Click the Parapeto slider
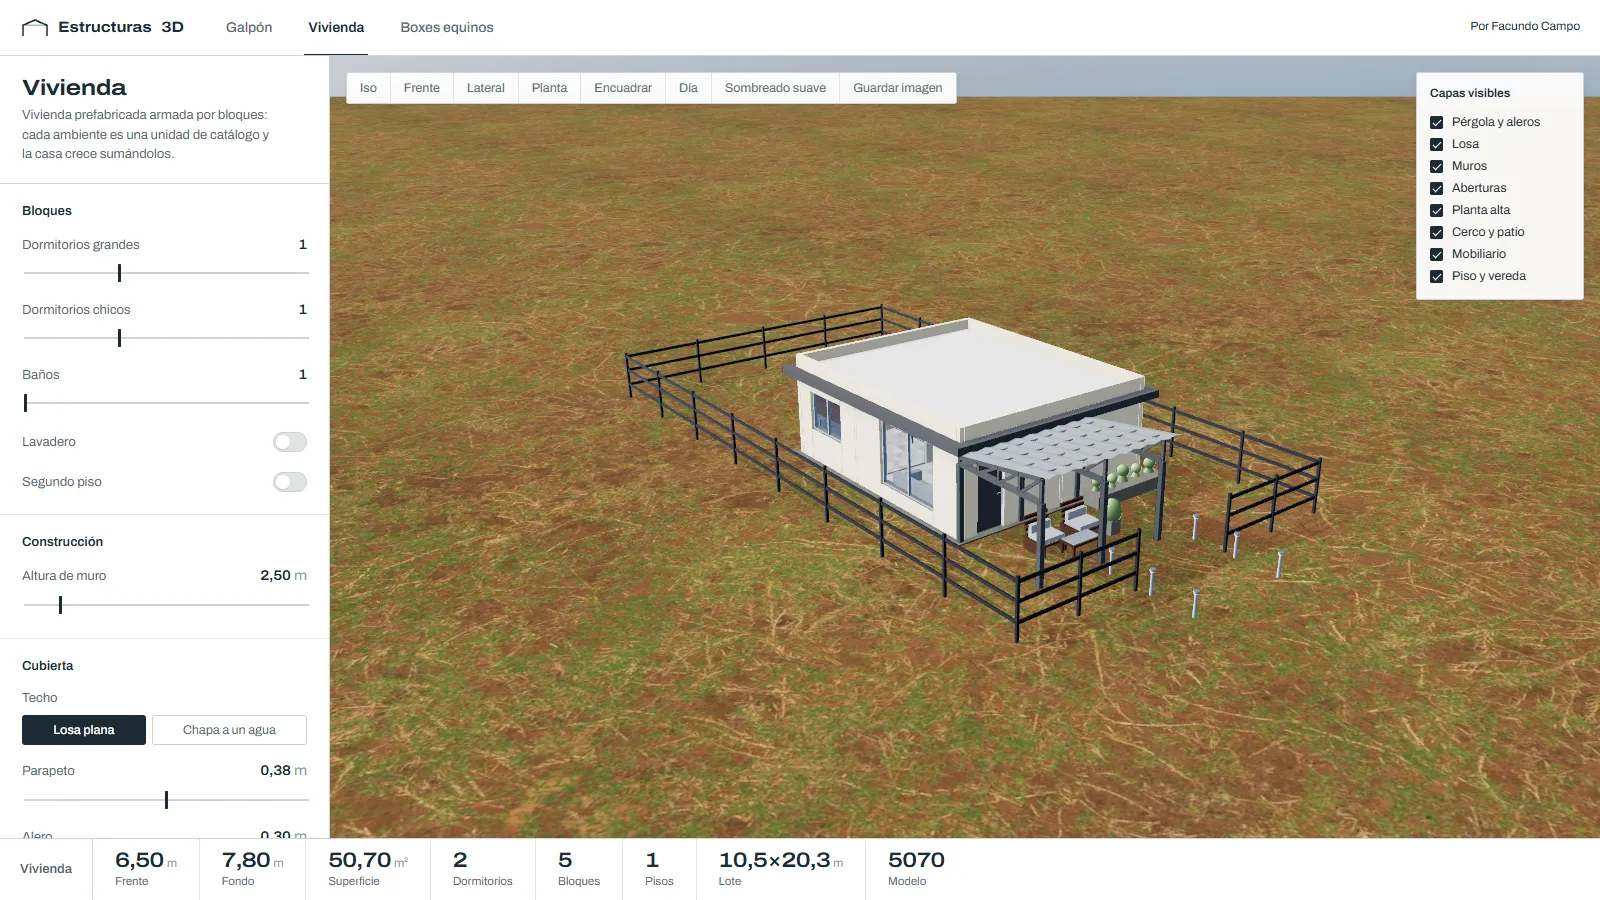 pos(166,800)
